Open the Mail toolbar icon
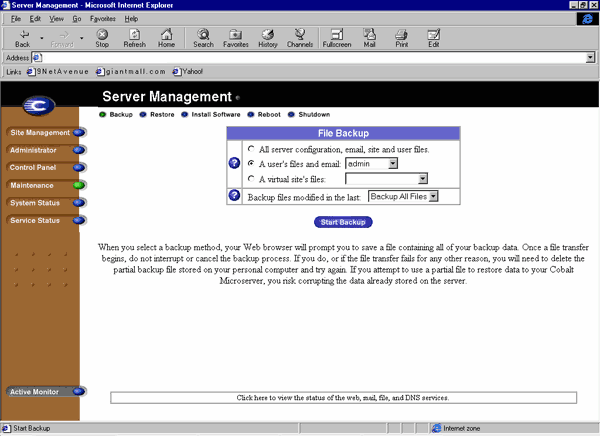 [369, 38]
